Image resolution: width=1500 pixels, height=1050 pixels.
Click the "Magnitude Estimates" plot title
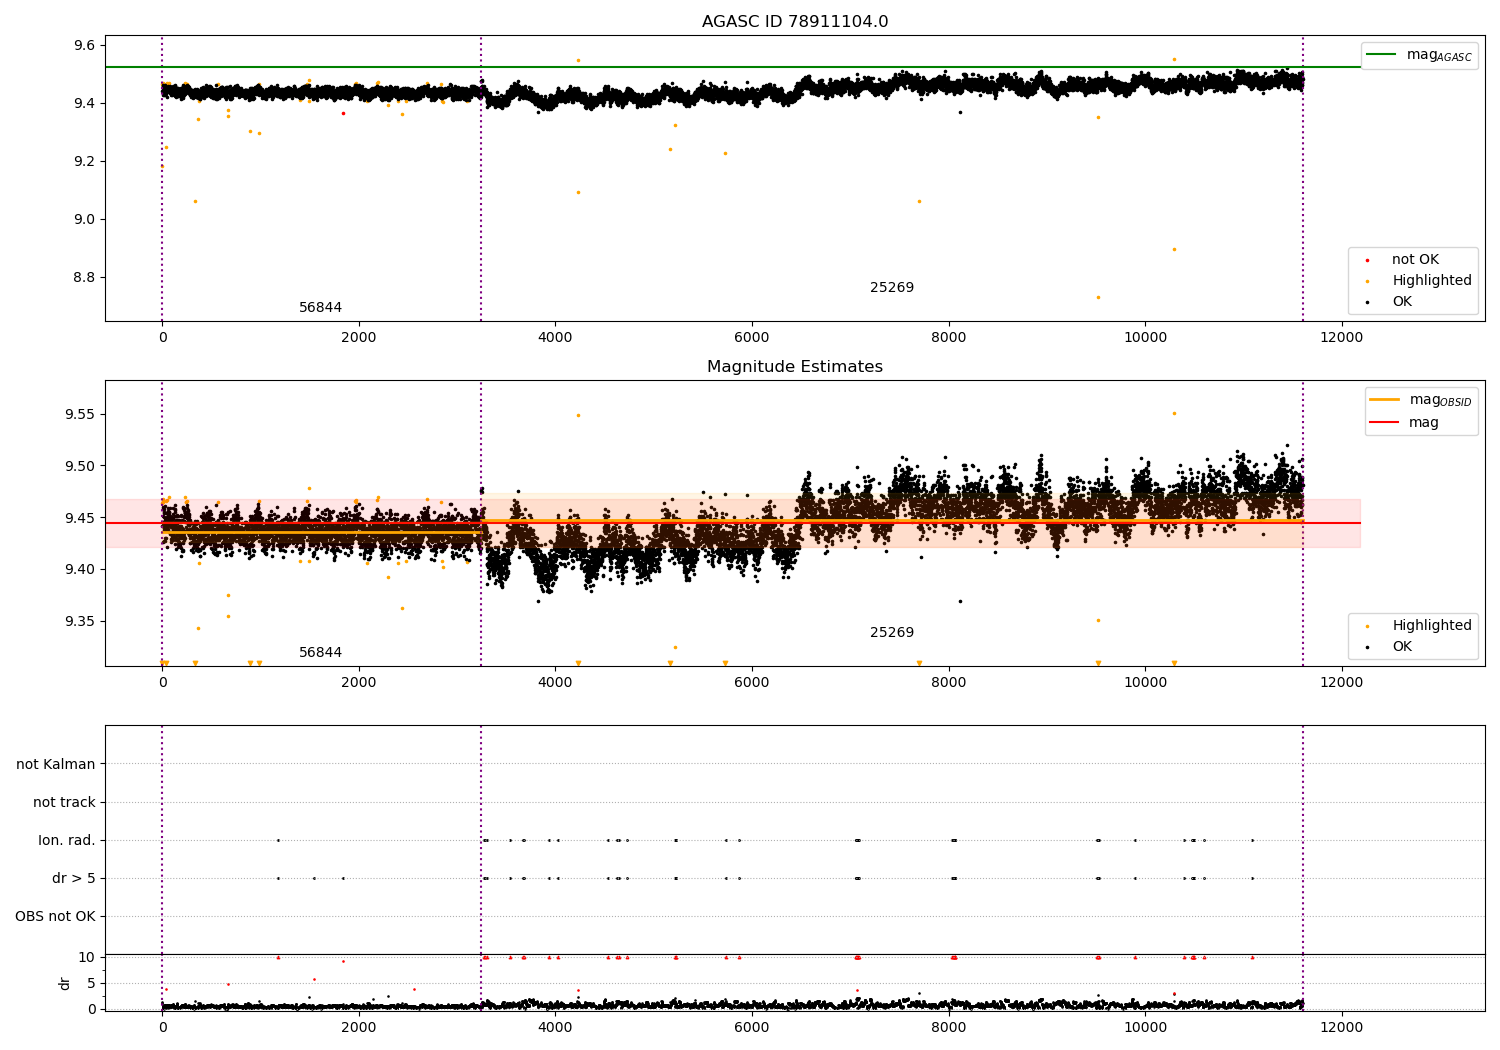point(795,367)
